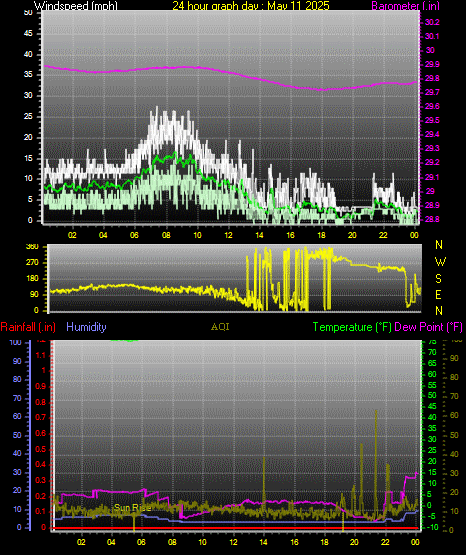Click the '25' windspeed axis value

click(x=28, y=116)
